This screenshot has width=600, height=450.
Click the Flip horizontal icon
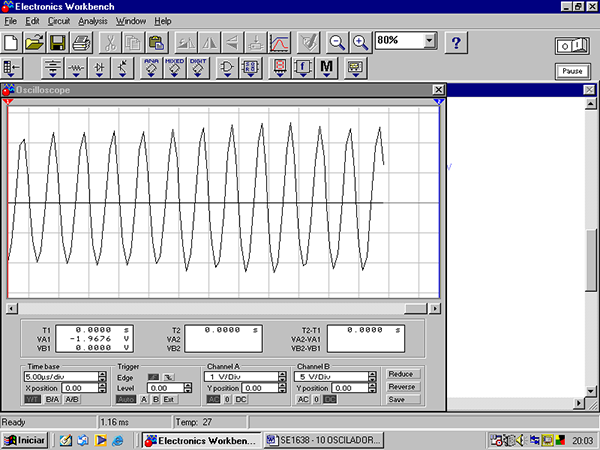pos(209,42)
